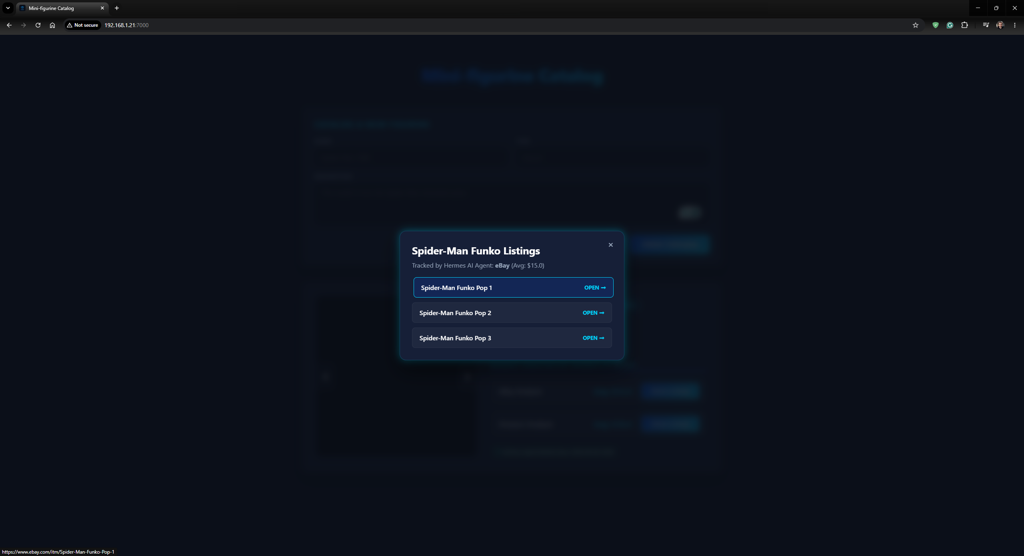Open the Spider-Man Funko Pop 1 listing

[x=513, y=287]
